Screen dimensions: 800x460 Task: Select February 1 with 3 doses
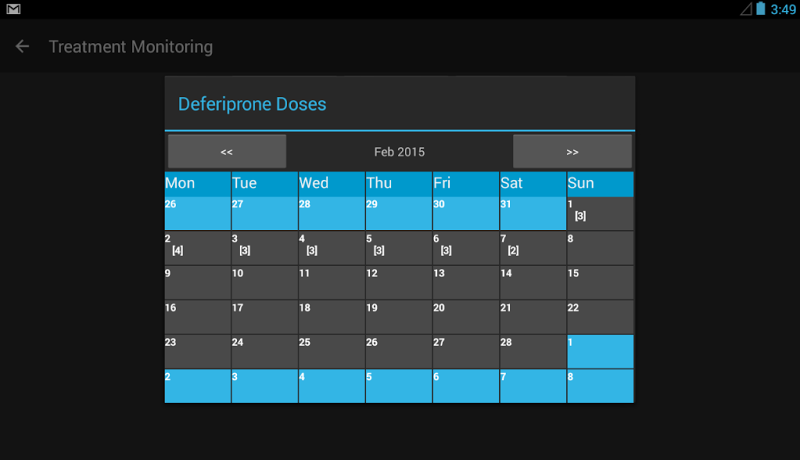(x=600, y=214)
